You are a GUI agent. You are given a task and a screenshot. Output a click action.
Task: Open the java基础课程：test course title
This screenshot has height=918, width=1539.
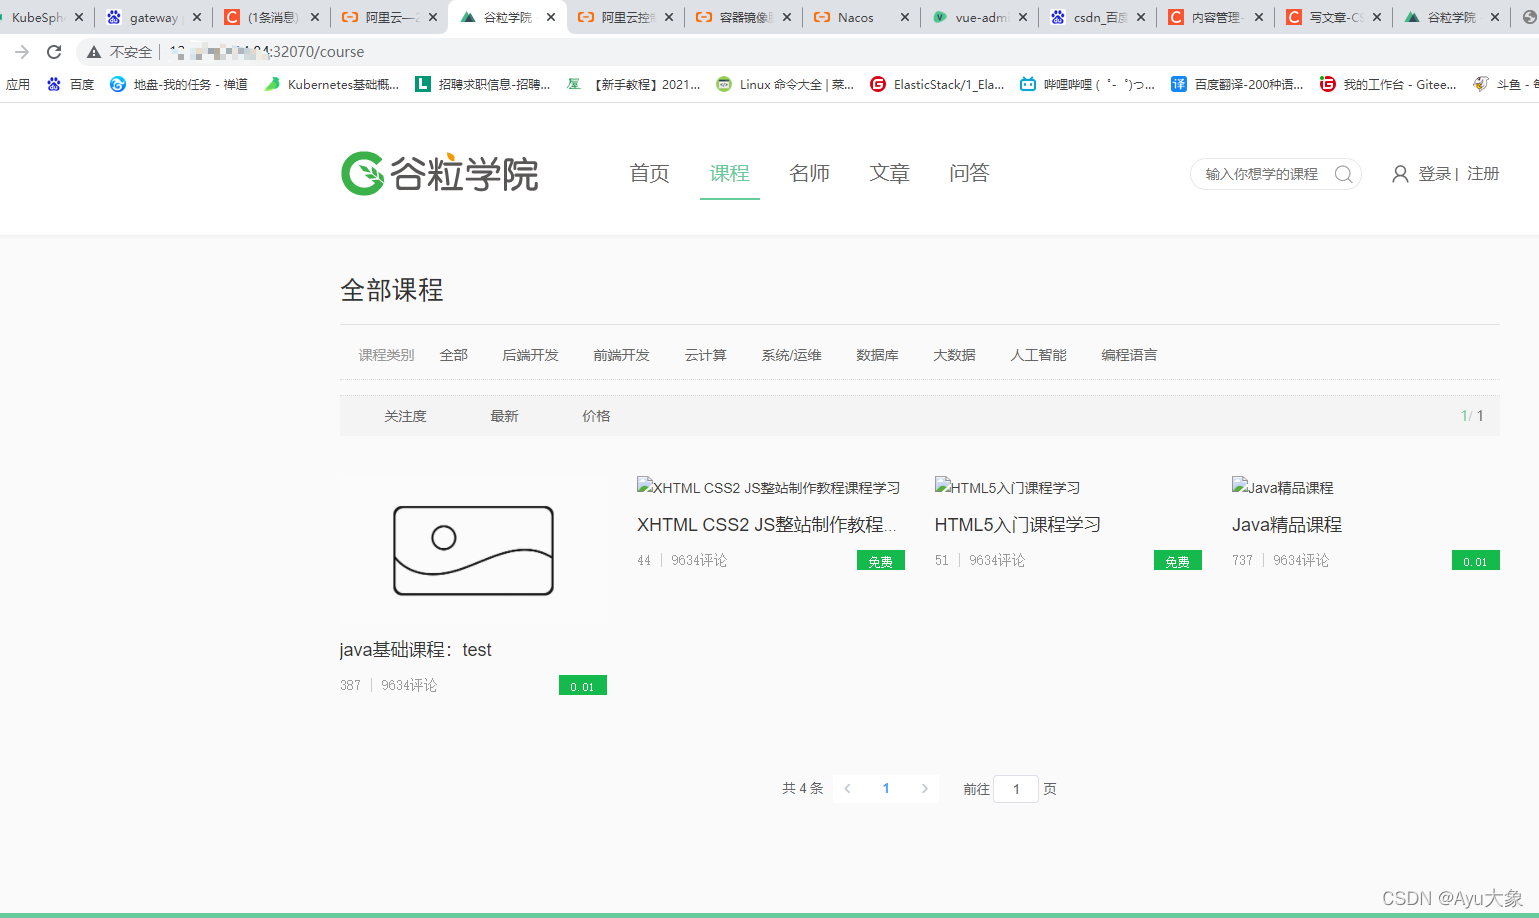[415, 650]
